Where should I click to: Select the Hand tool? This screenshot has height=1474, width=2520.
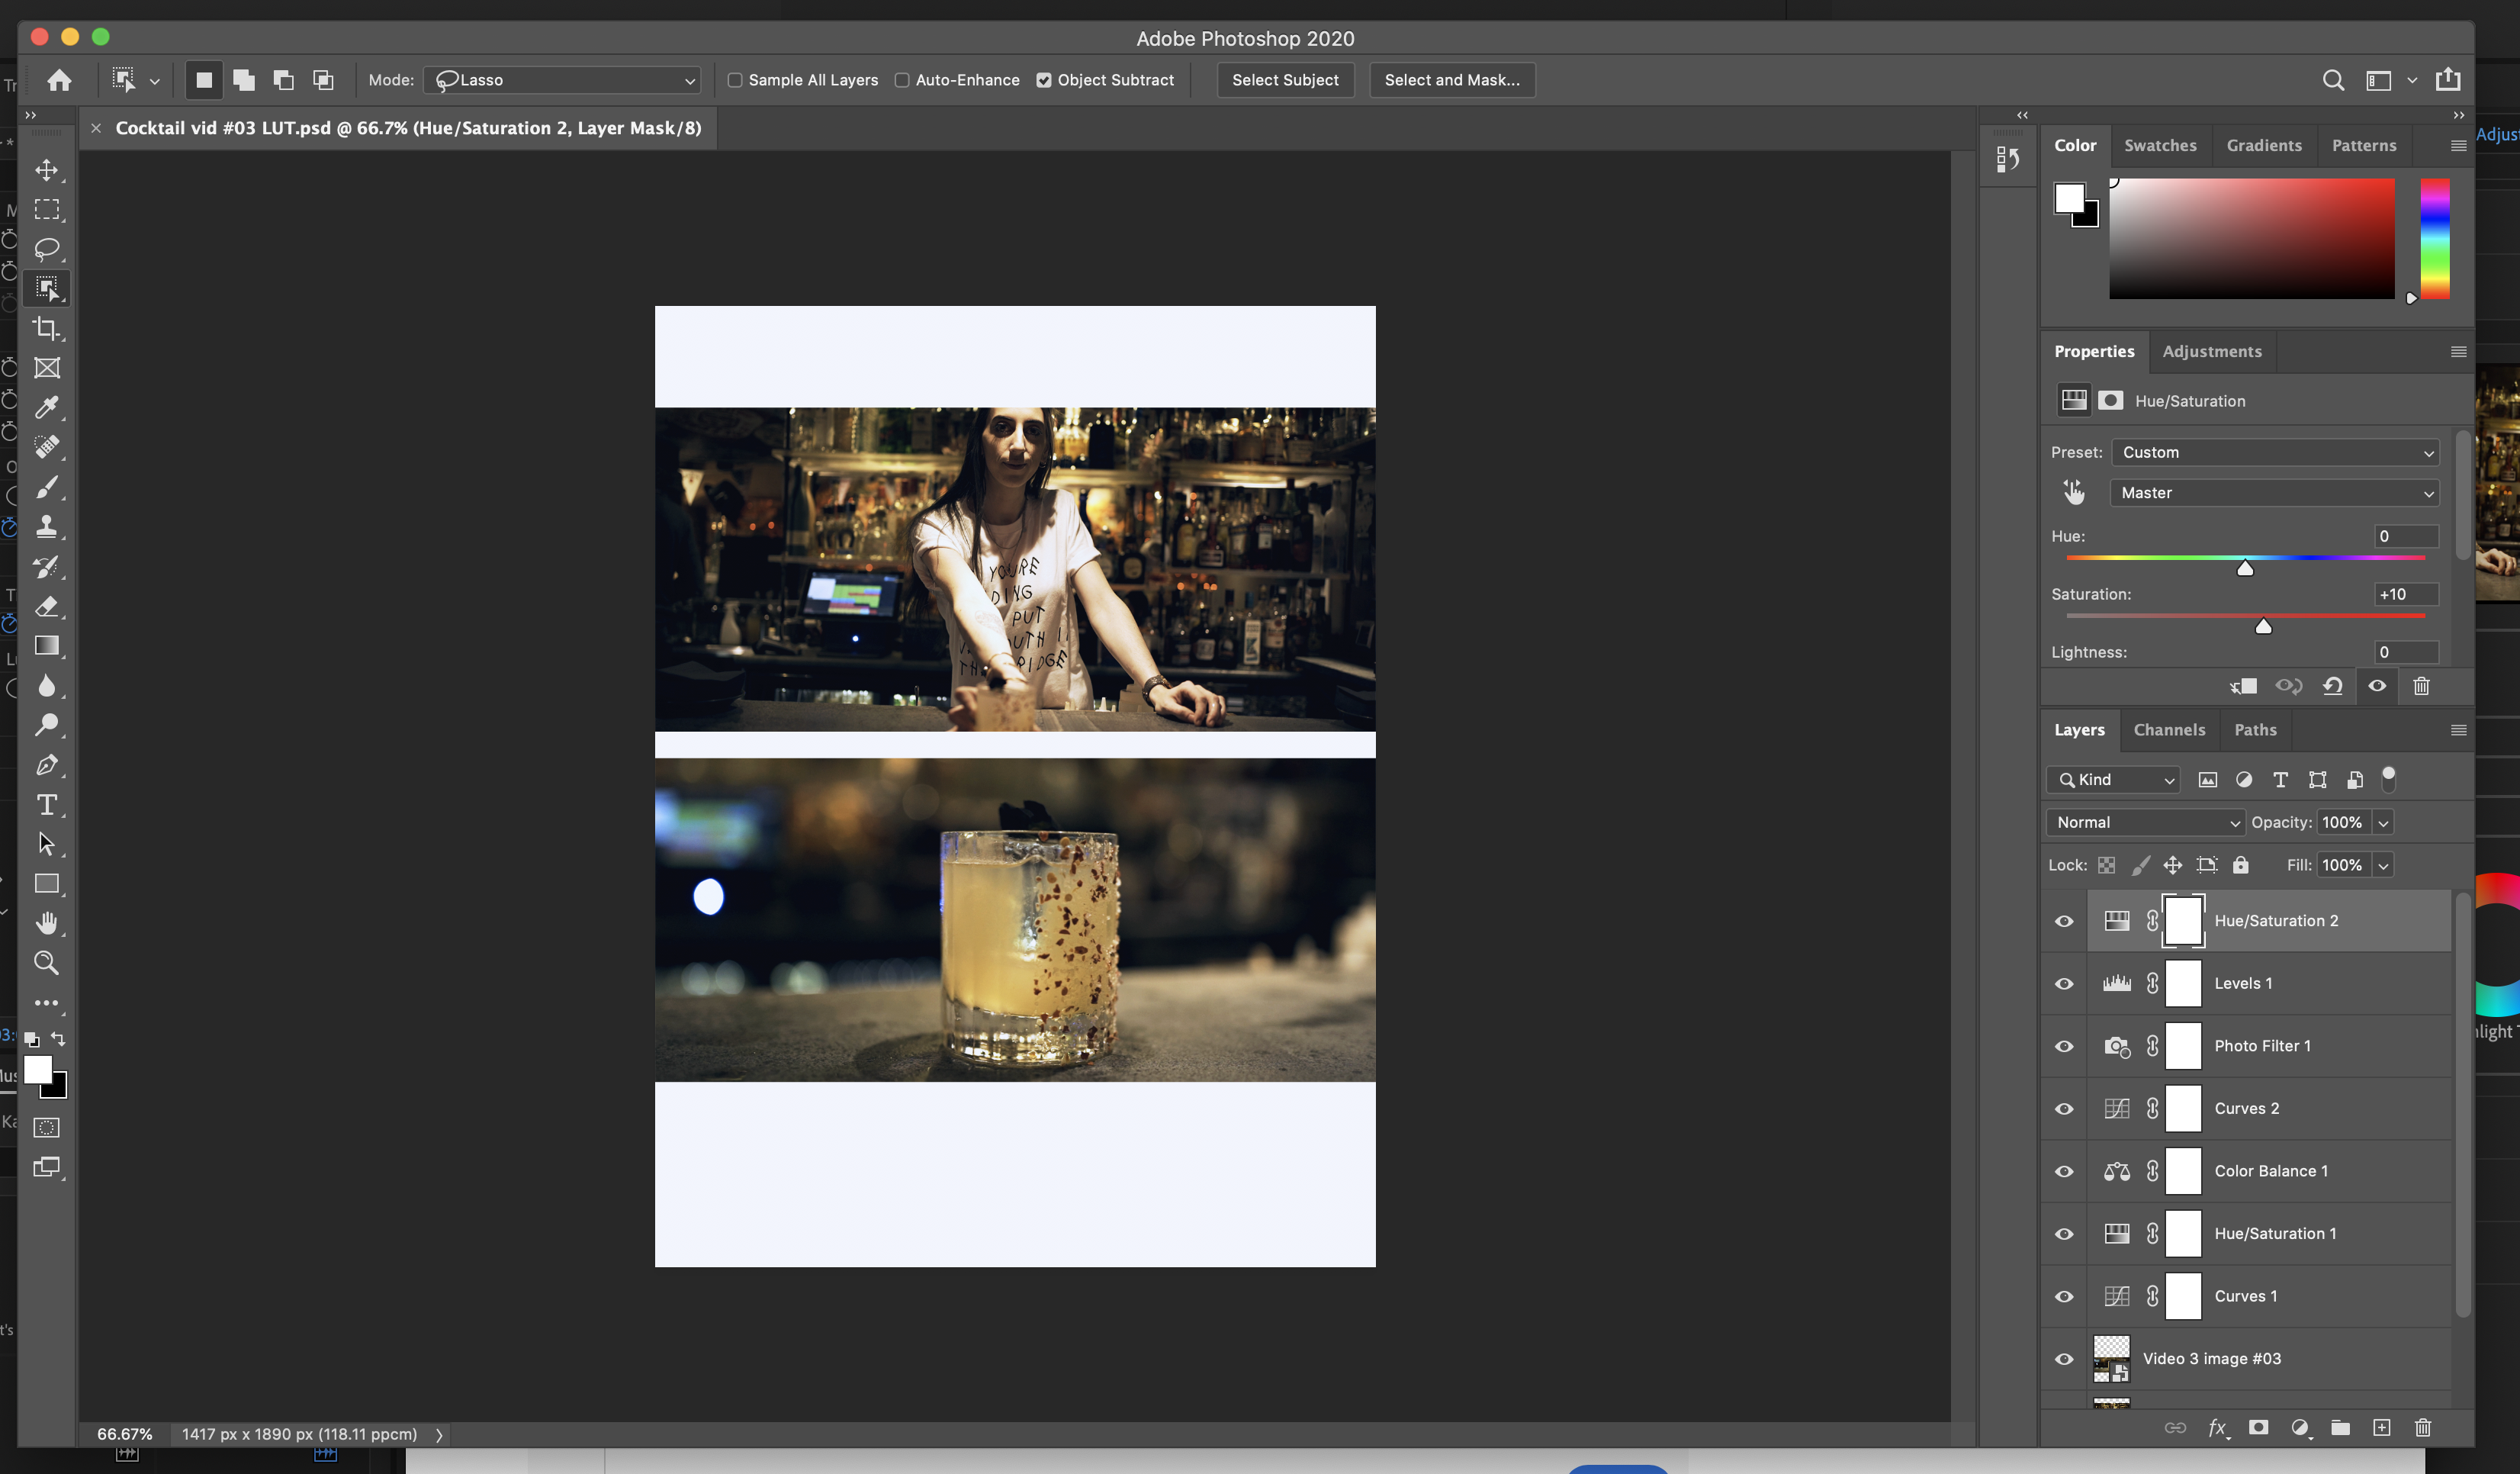pos(46,923)
